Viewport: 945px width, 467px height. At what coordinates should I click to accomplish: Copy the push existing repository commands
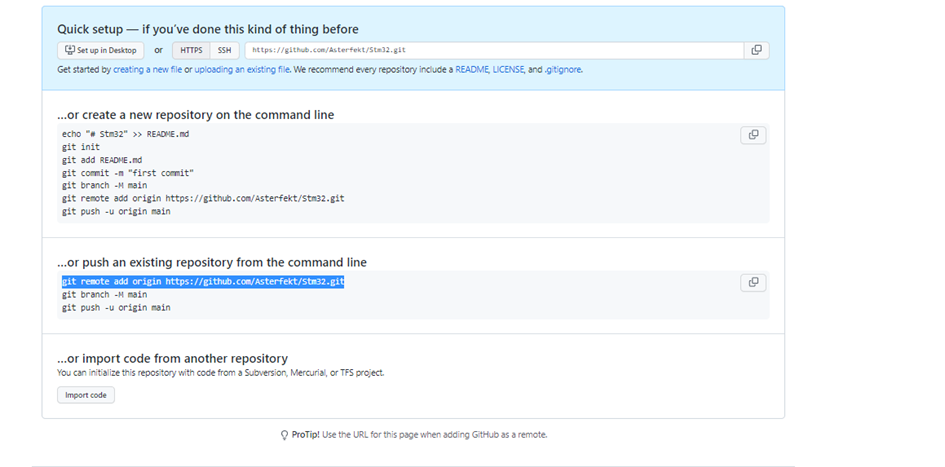point(753,283)
